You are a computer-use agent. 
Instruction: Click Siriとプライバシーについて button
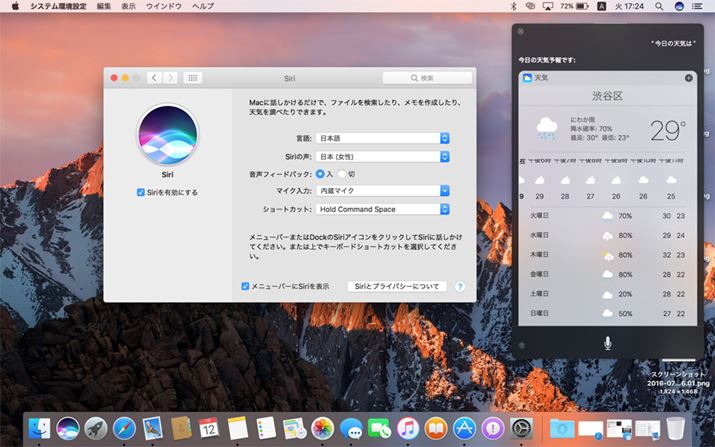[x=397, y=286]
